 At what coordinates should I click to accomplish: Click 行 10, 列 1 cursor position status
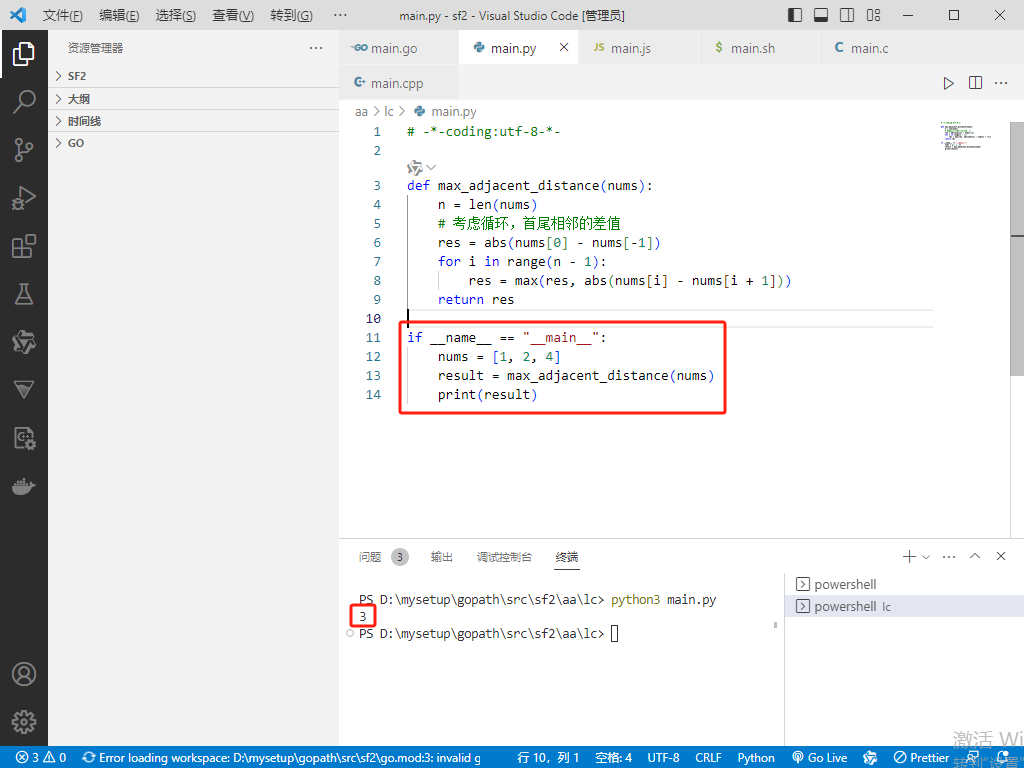tap(548, 758)
